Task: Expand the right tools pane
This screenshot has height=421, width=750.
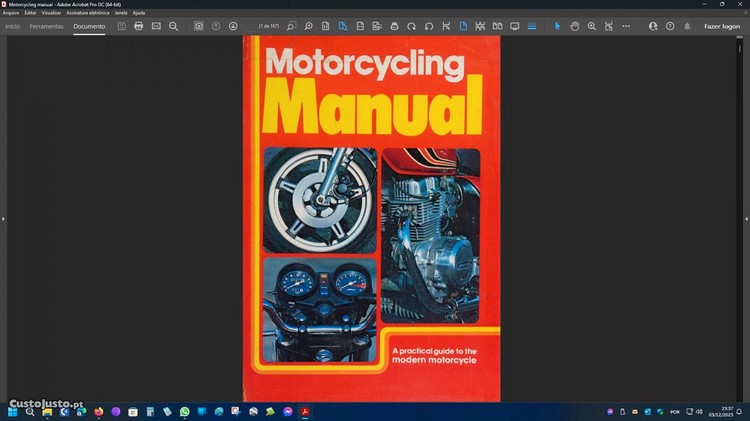Action: pos(746,218)
